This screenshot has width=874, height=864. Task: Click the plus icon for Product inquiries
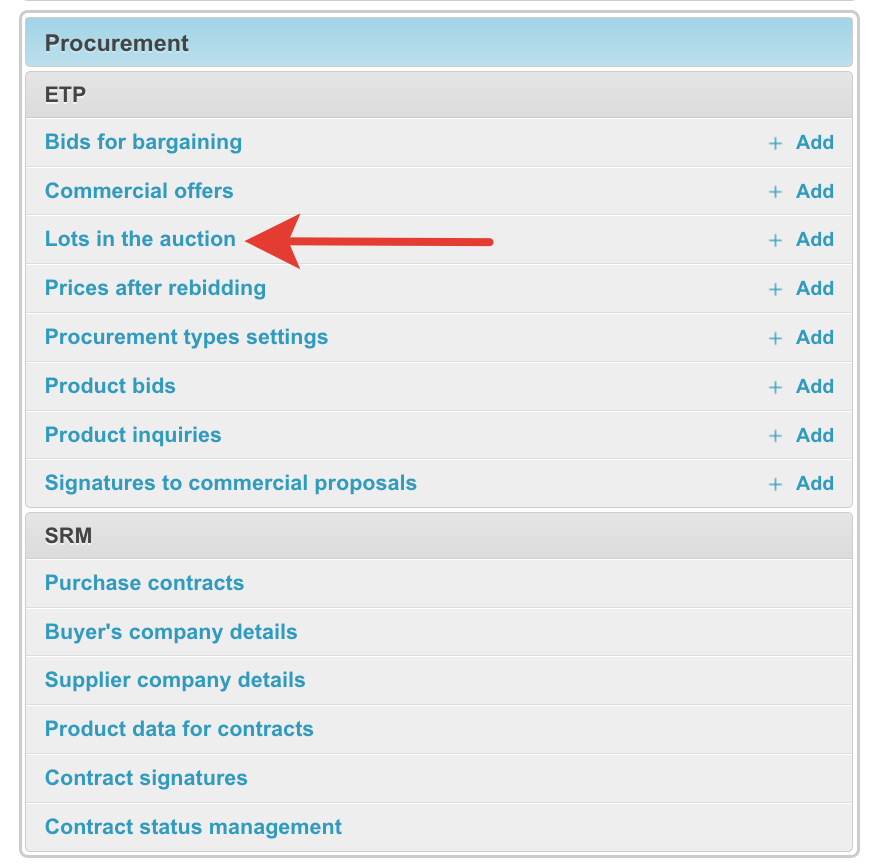click(775, 436)
